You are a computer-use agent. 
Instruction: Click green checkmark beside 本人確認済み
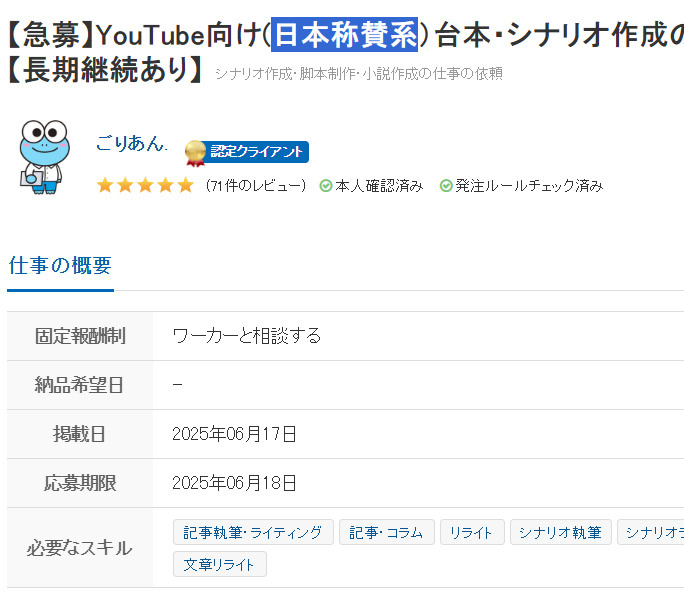(x=325, y=186)
